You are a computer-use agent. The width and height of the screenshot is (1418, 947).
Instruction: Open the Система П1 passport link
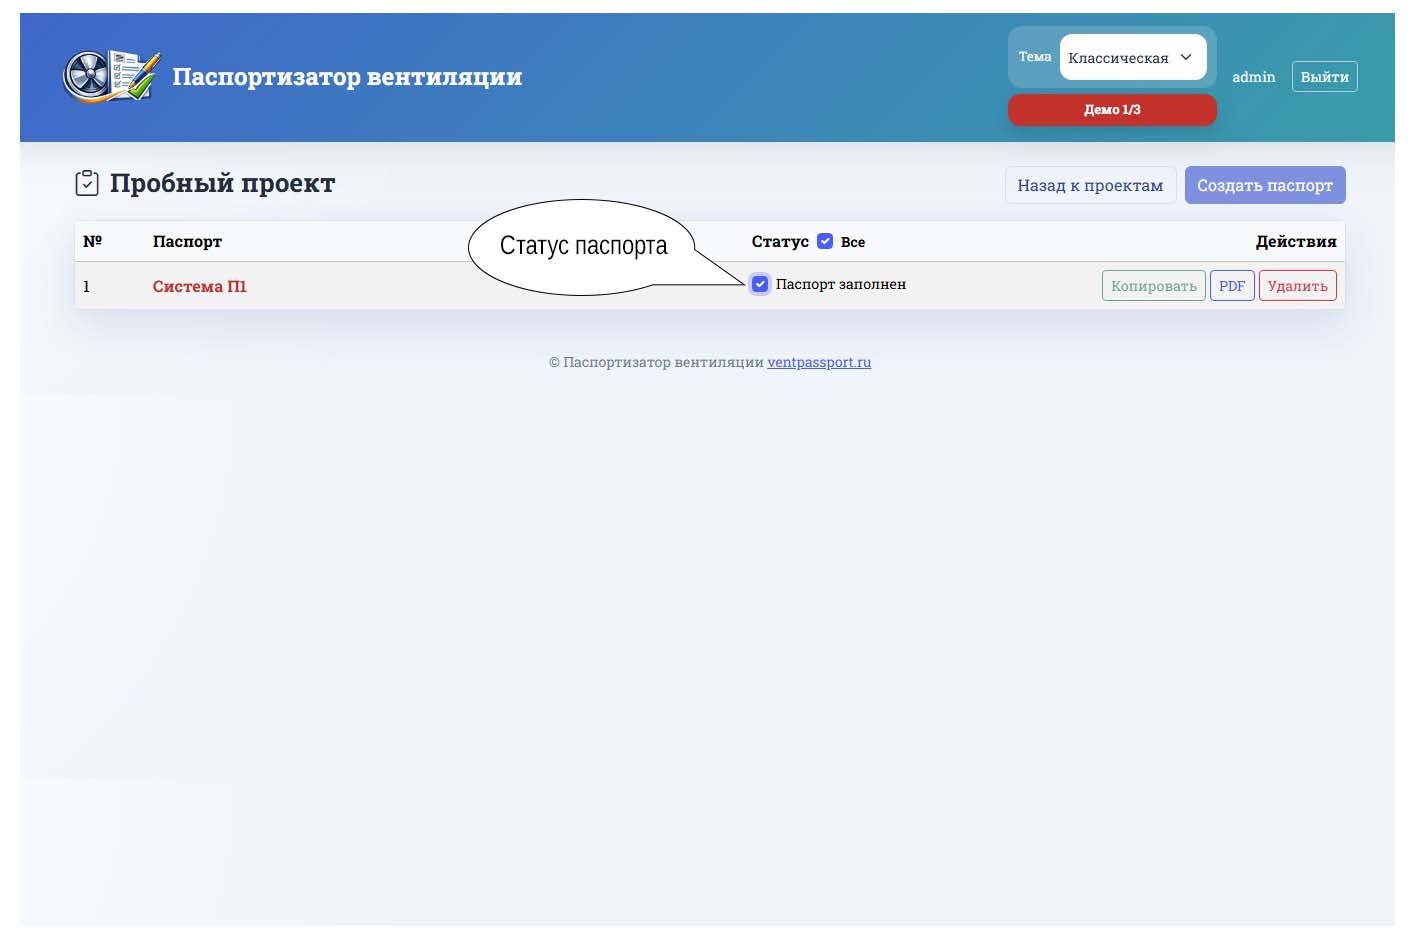199,286
